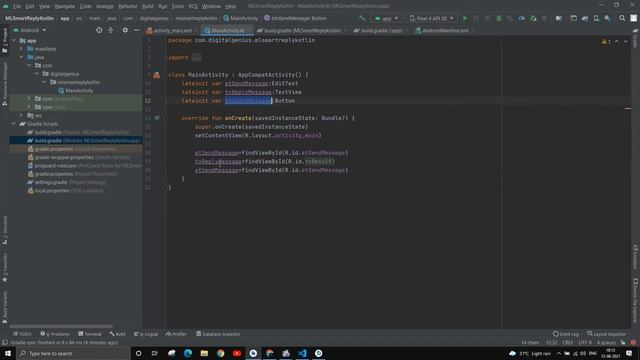Open Project panel settings gear
The height and width of the screenshot is (360, 640).
pyautogui.click(x=125, y=30)
